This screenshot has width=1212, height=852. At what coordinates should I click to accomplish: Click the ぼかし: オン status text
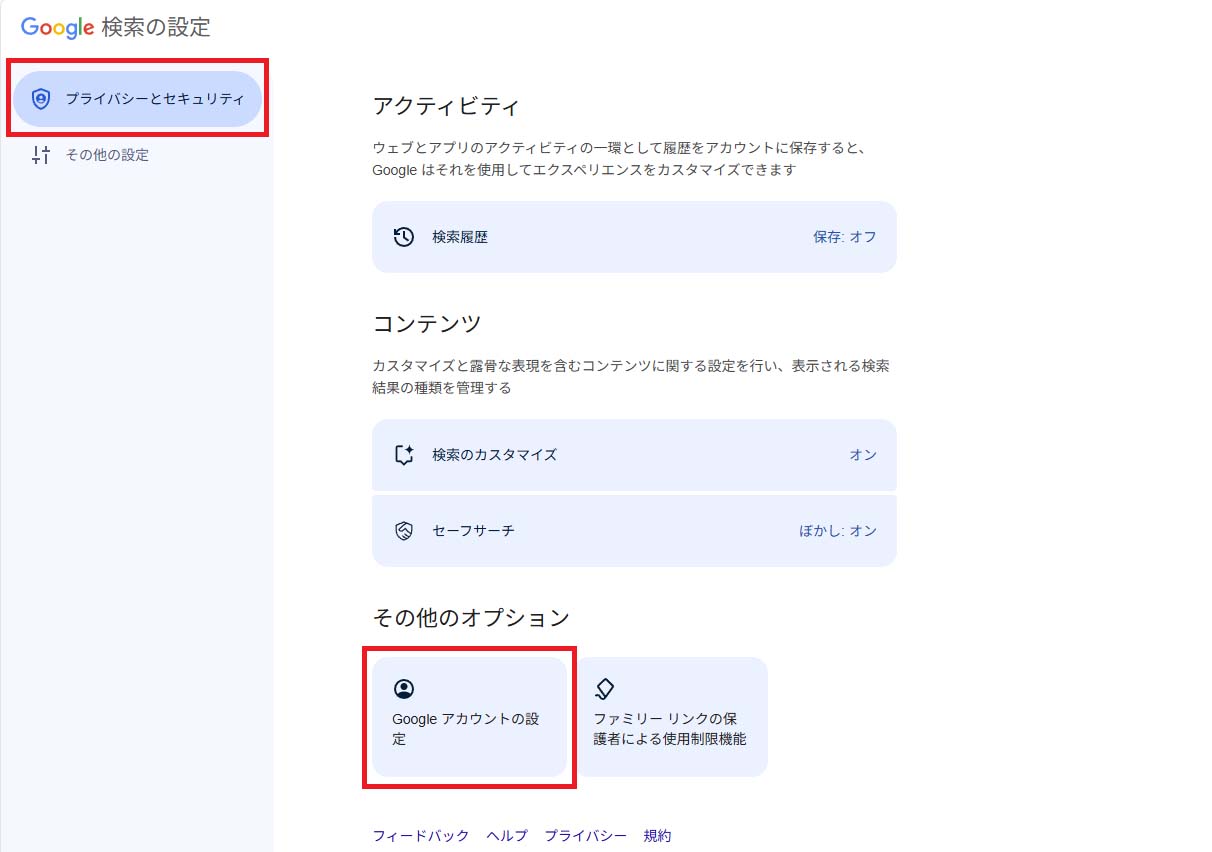click(x=838, y=531)
